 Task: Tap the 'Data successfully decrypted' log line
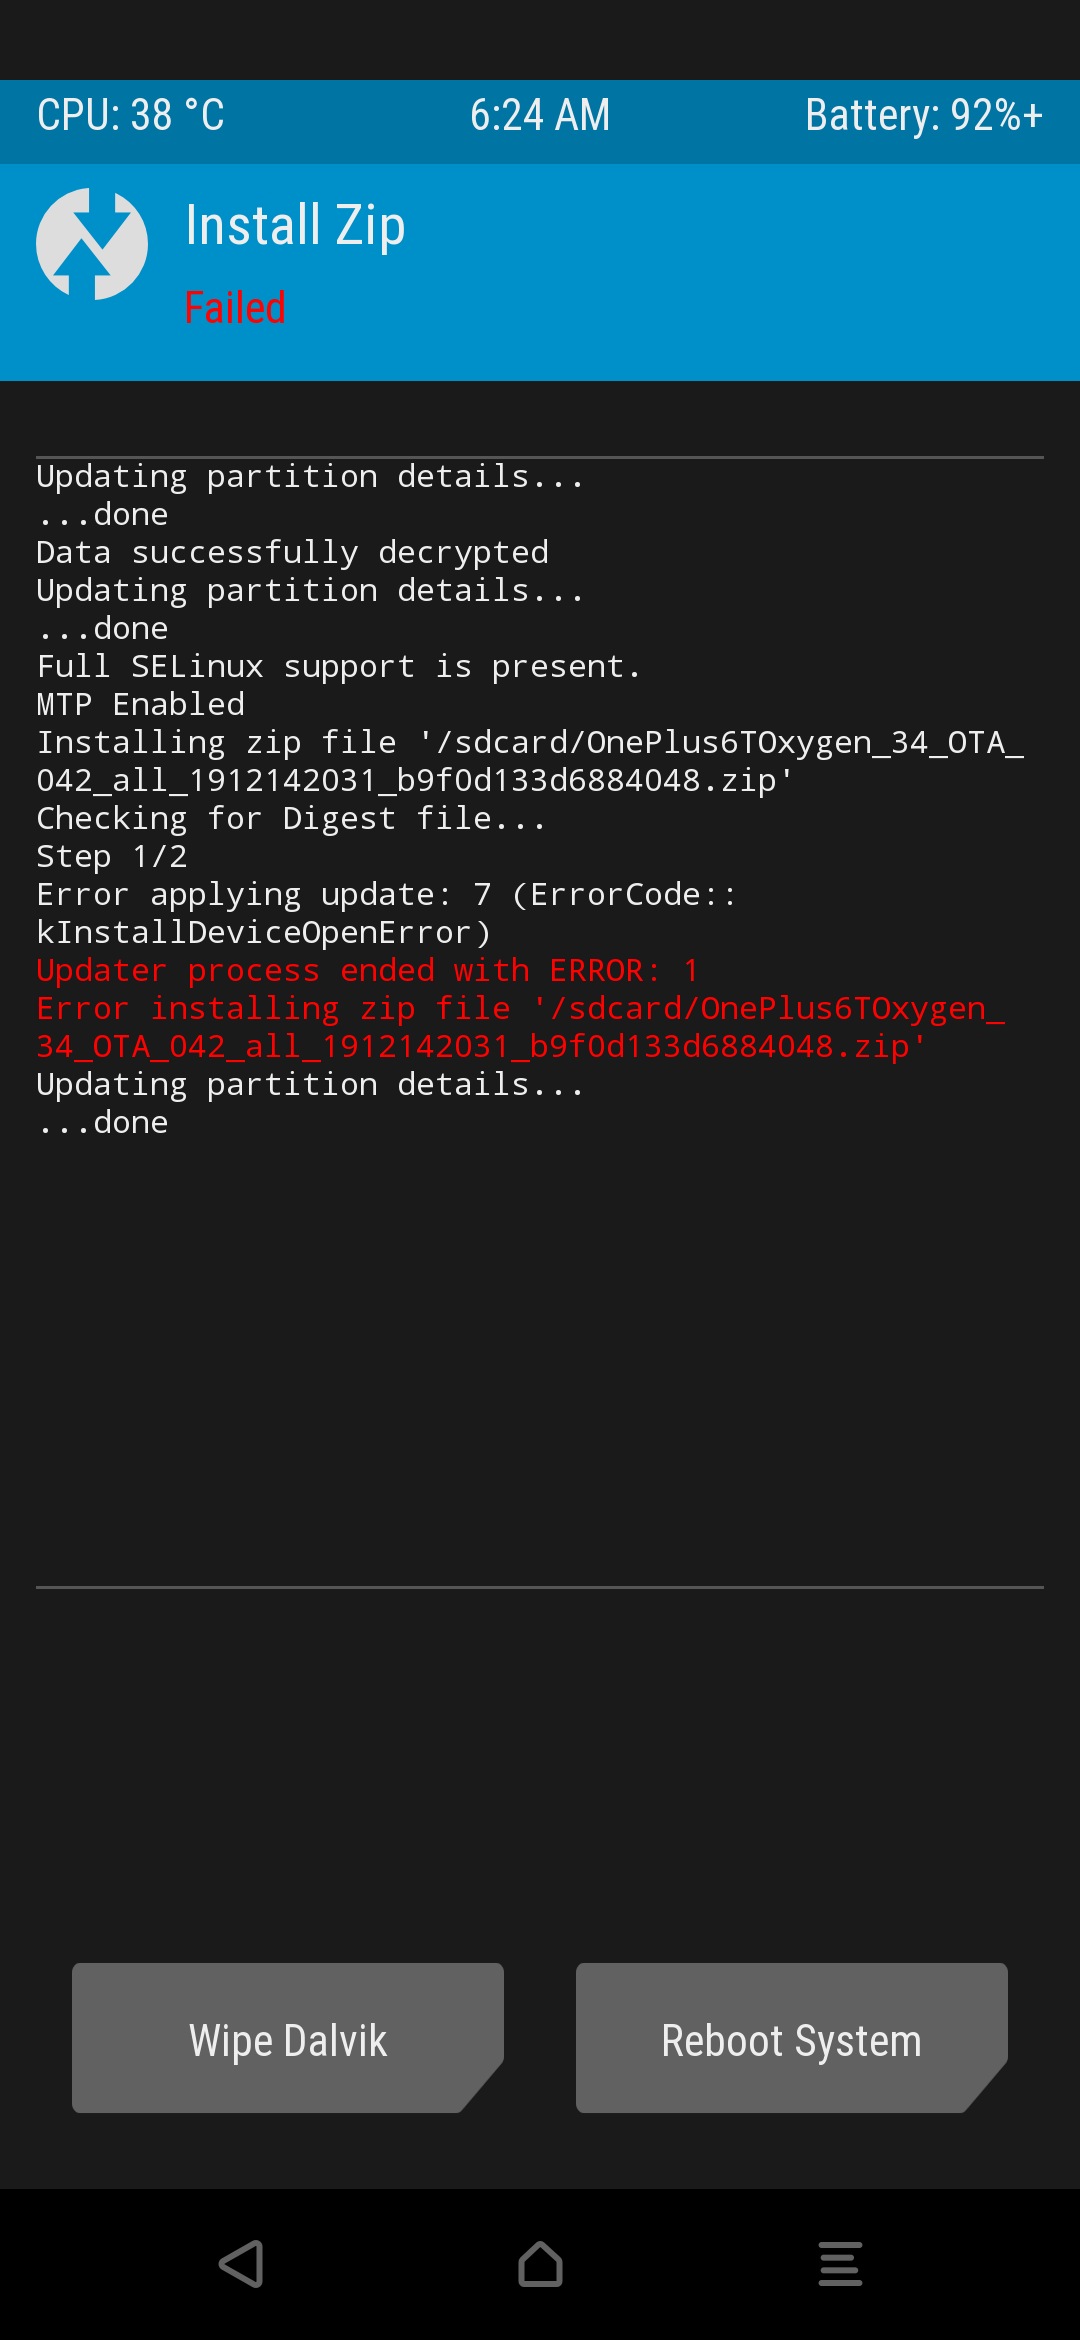292,552
